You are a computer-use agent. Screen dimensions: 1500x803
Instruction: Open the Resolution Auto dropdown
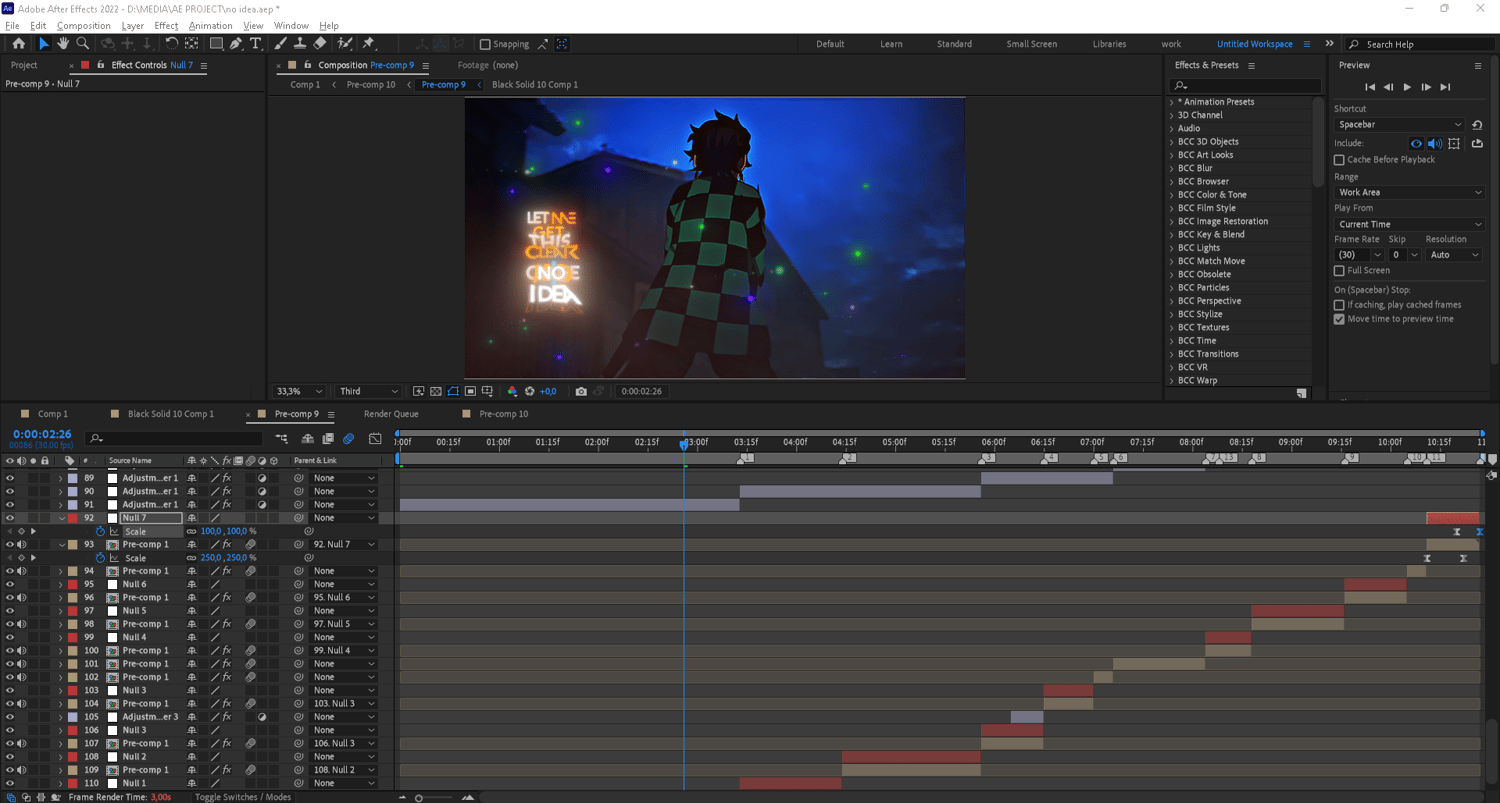click(x=1454, y=255)
